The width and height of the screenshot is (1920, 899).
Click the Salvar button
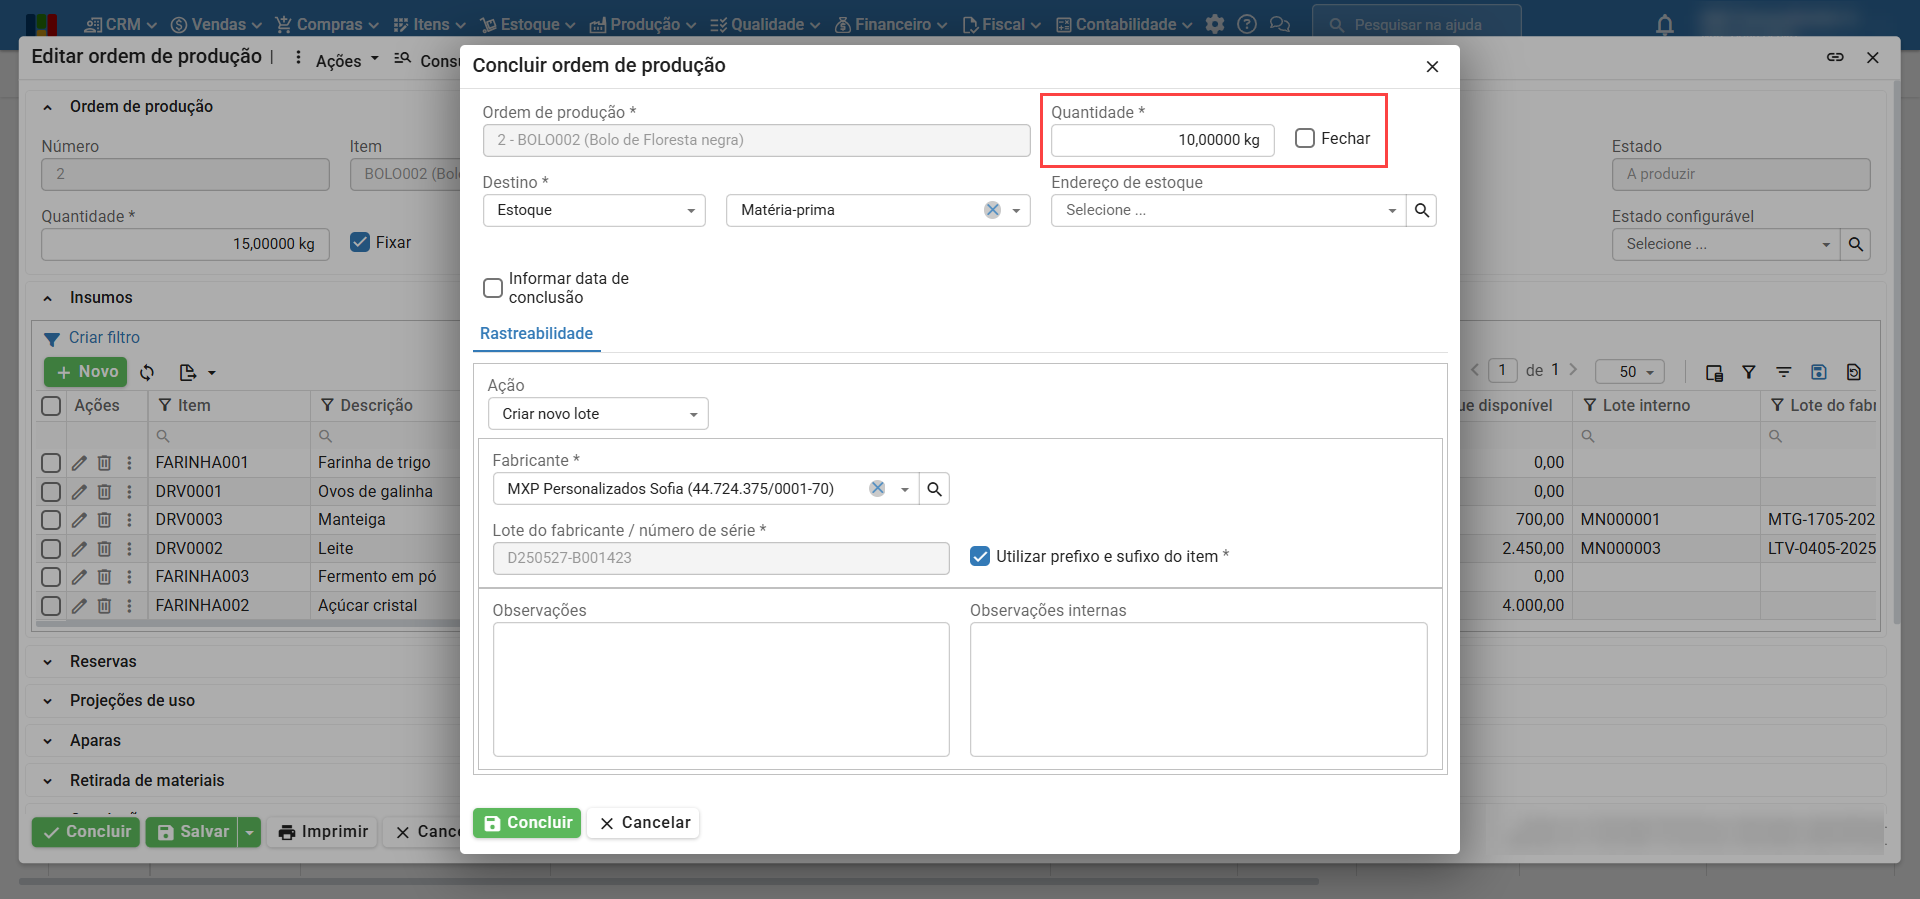pyautogui.click(x=192, y=832)
